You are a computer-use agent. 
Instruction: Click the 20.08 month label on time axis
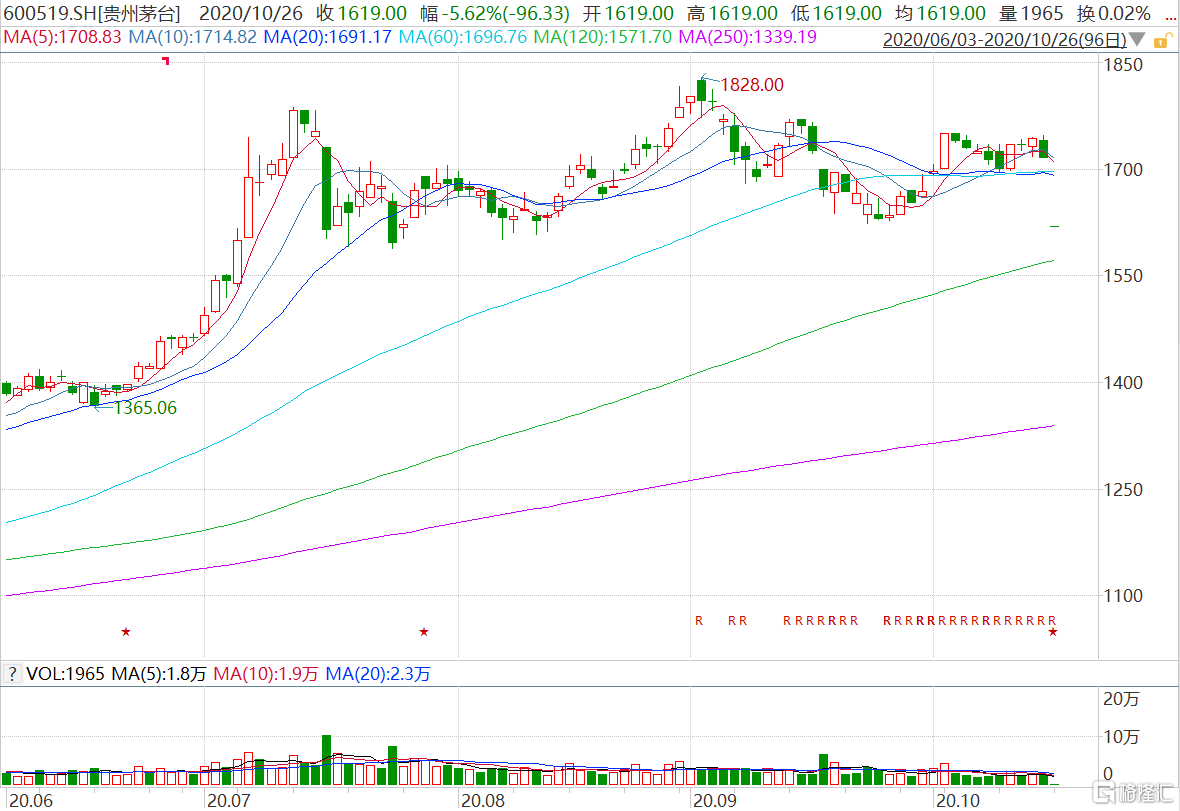(483, 800)
